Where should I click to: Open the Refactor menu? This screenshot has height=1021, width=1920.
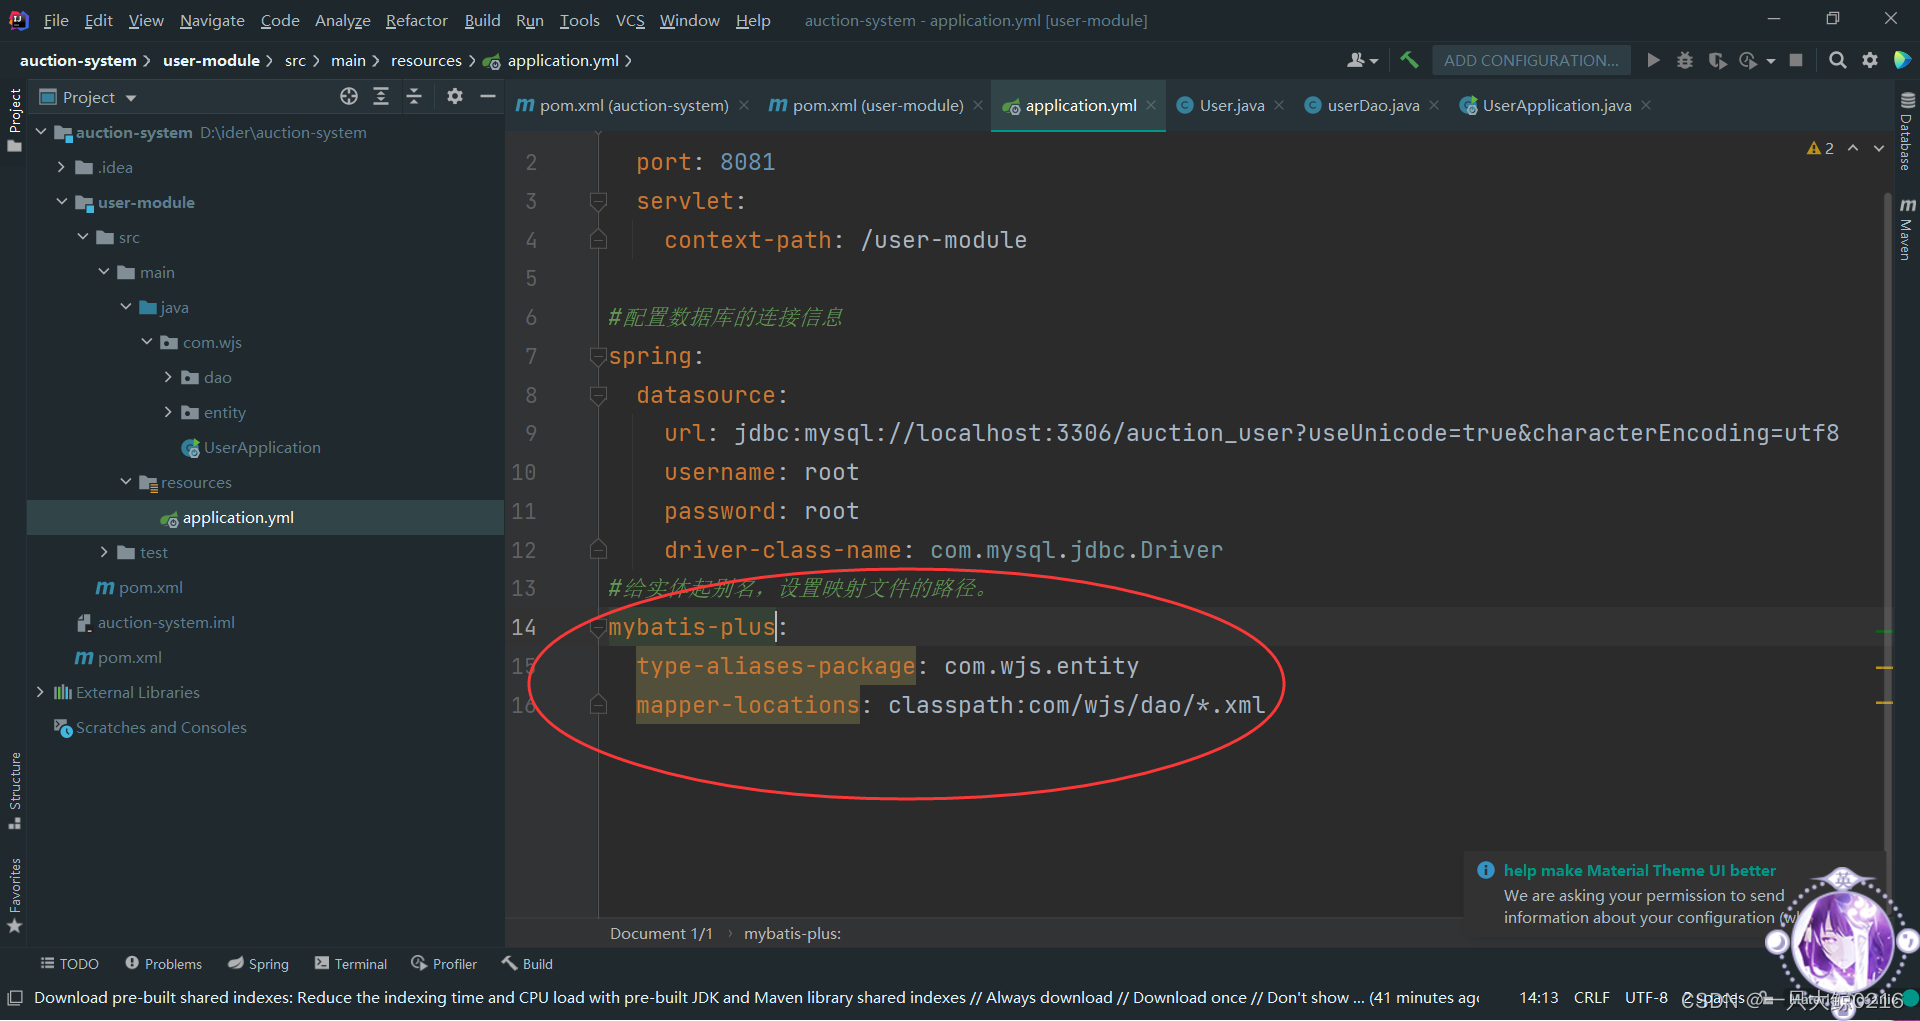pos(416,20)
